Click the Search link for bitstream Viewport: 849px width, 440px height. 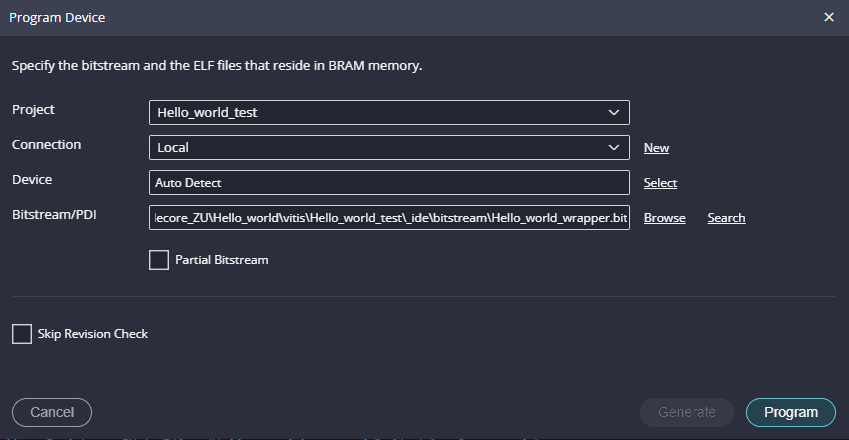(x=726, y=218)
